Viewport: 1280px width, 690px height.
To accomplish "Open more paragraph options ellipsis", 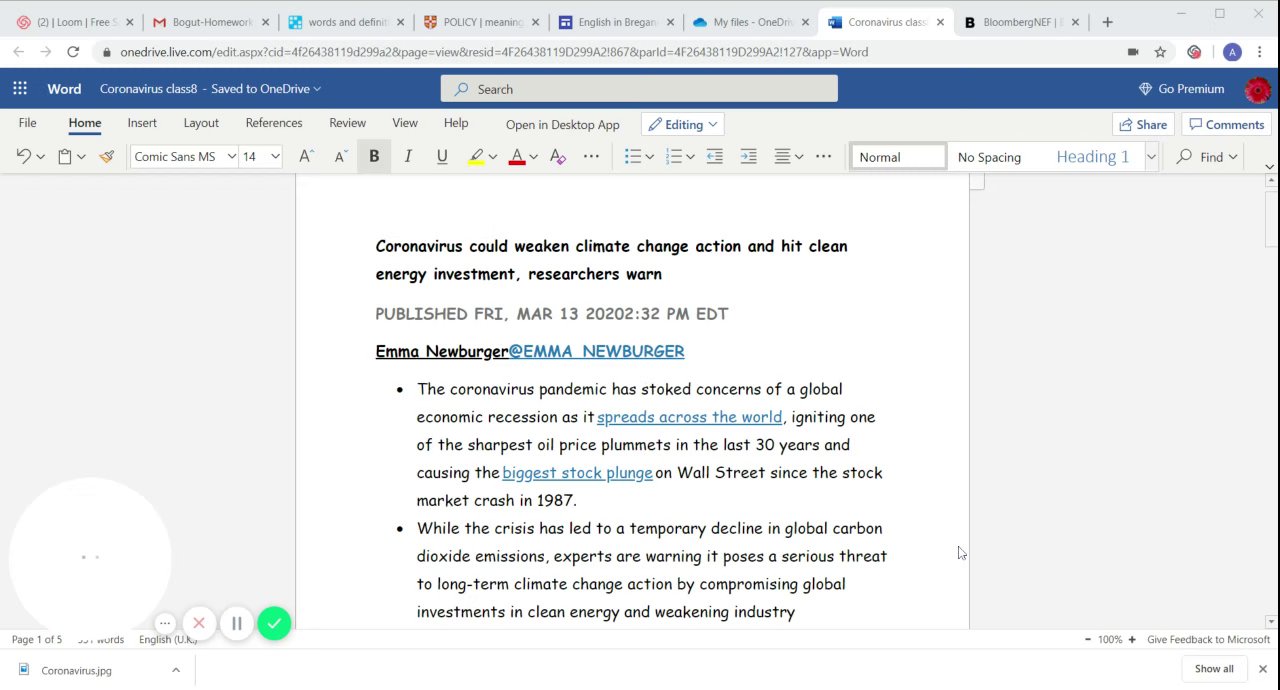I will click(x=823, y=156).
